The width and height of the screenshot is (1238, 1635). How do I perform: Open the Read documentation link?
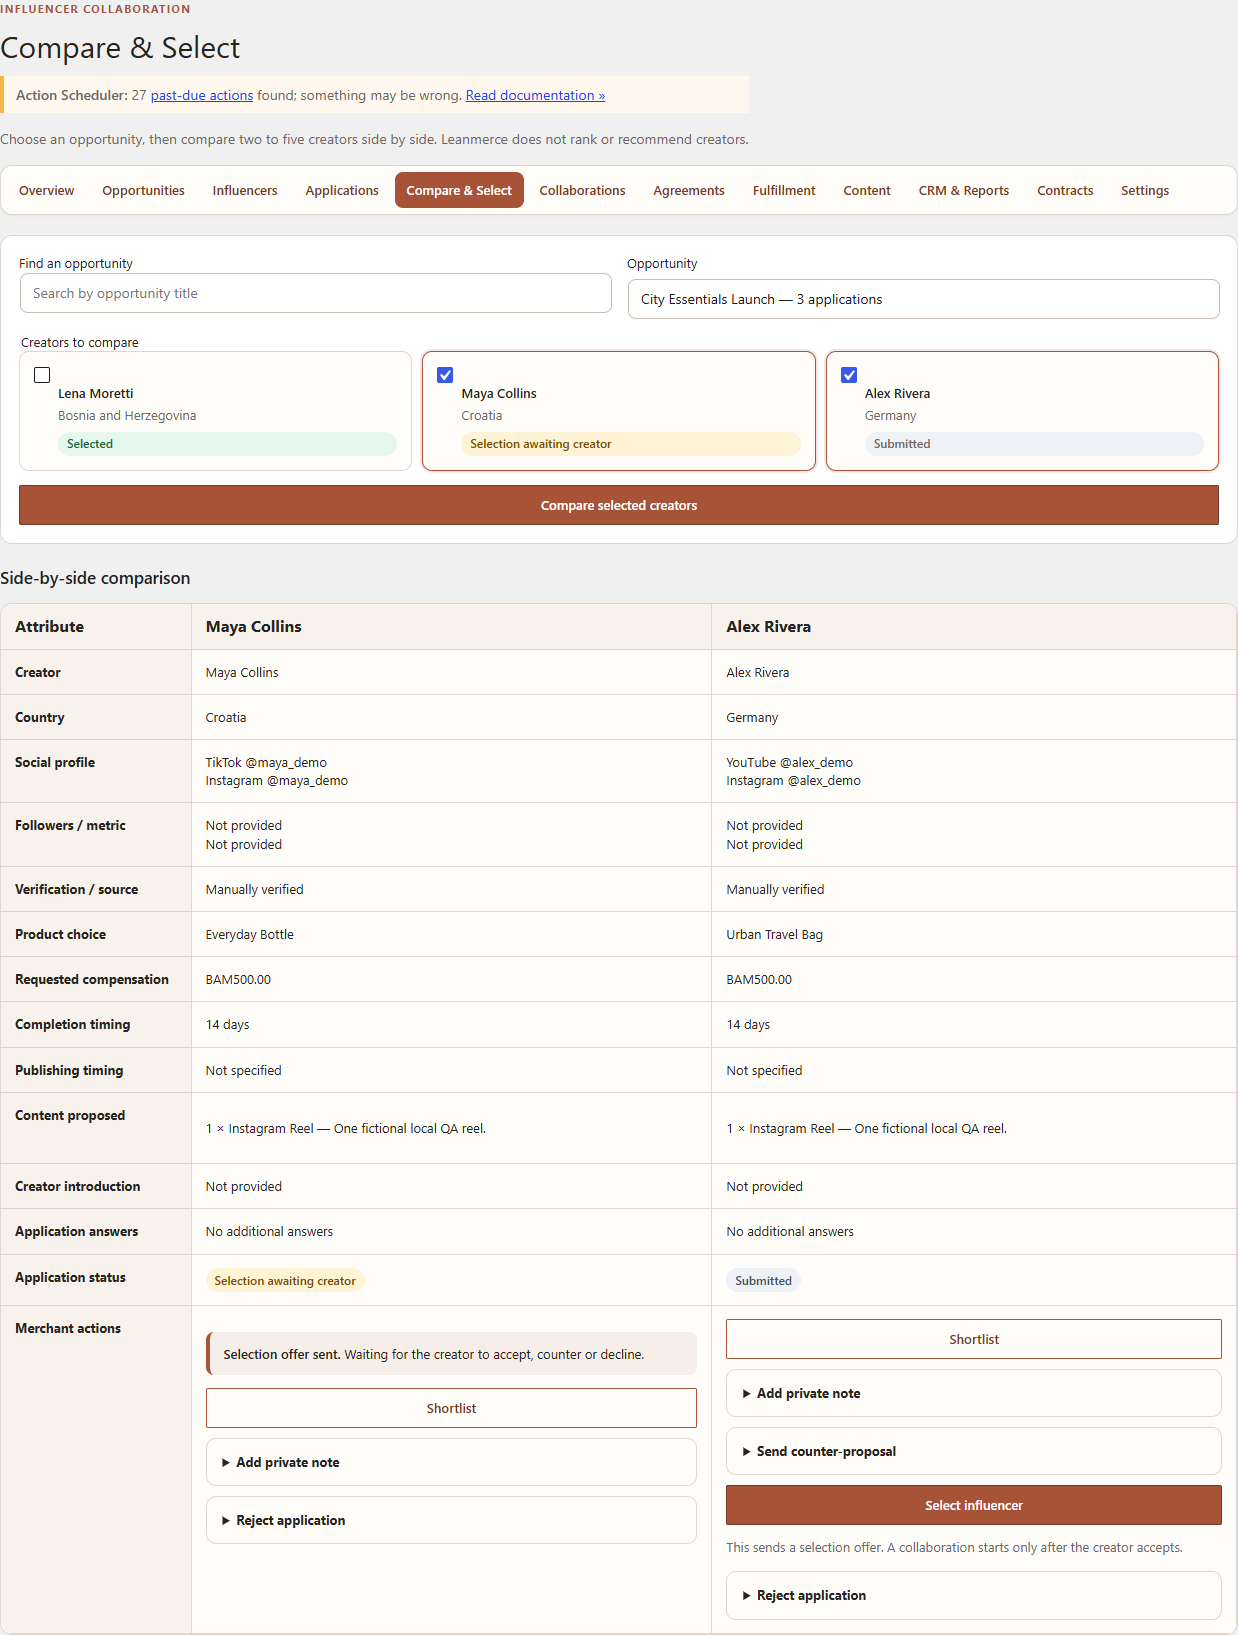535,95
